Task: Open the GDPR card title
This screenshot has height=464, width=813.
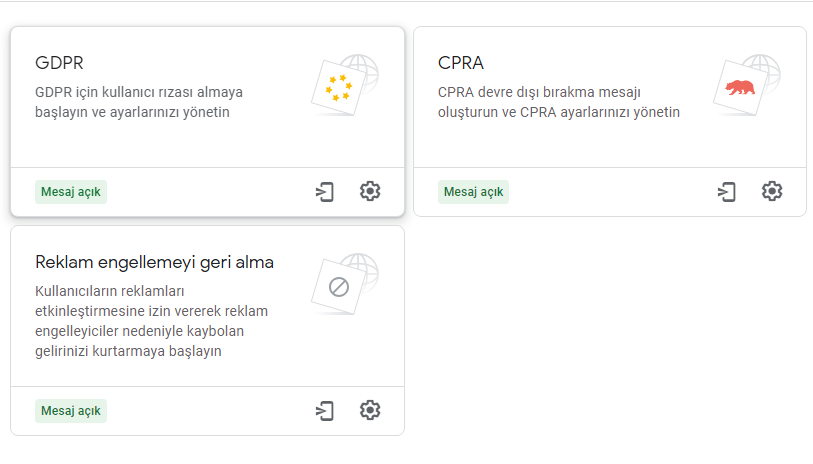Action: 59,63
